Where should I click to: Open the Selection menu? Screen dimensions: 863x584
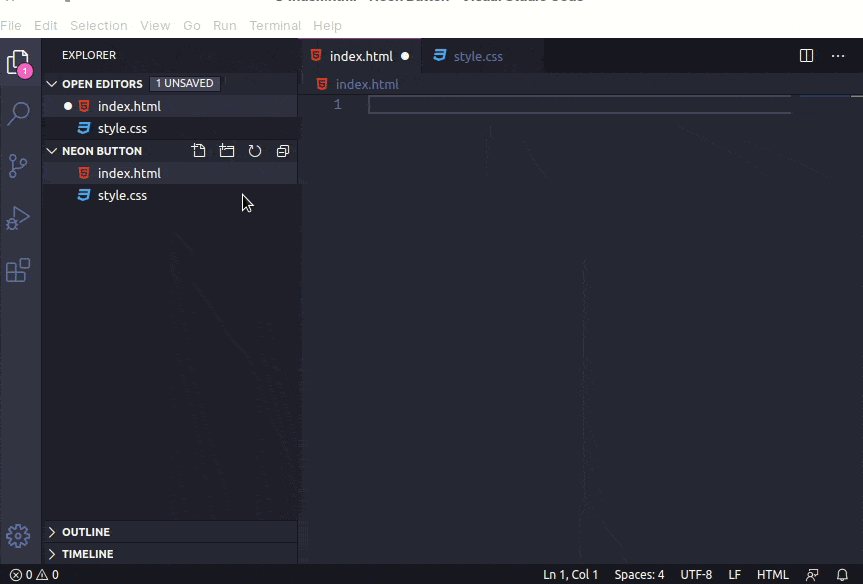(99, 25)
